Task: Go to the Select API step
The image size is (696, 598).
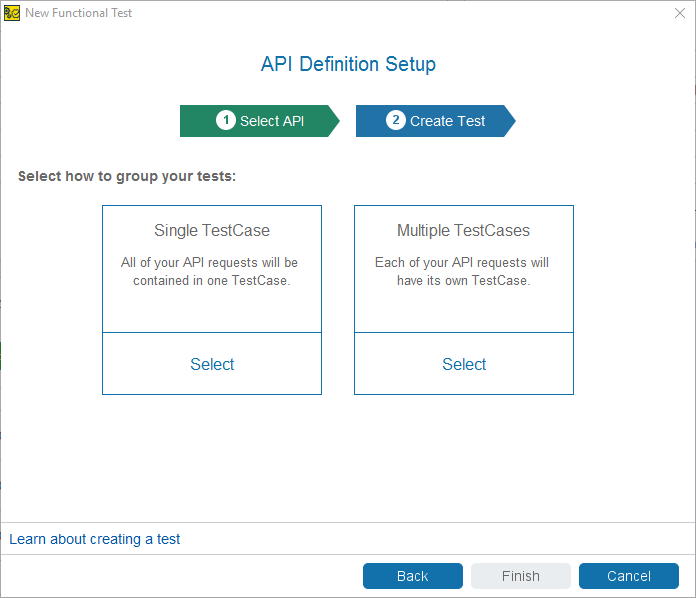Action: point(260,121)
